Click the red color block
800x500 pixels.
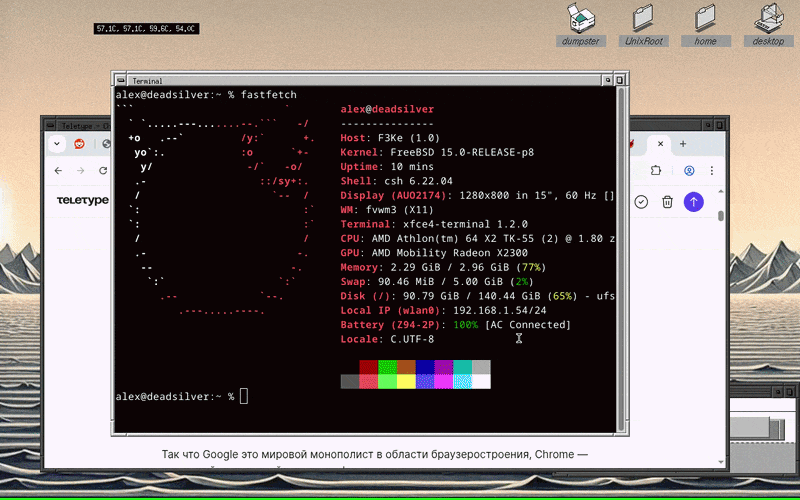[x=368, y=367]
